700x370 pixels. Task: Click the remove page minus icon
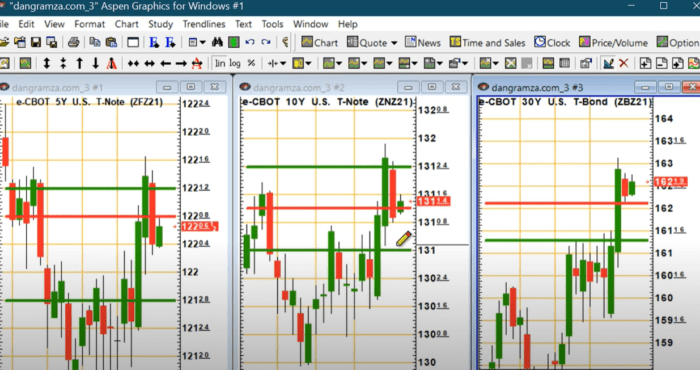pyautogui.click(x=661, y=63)
